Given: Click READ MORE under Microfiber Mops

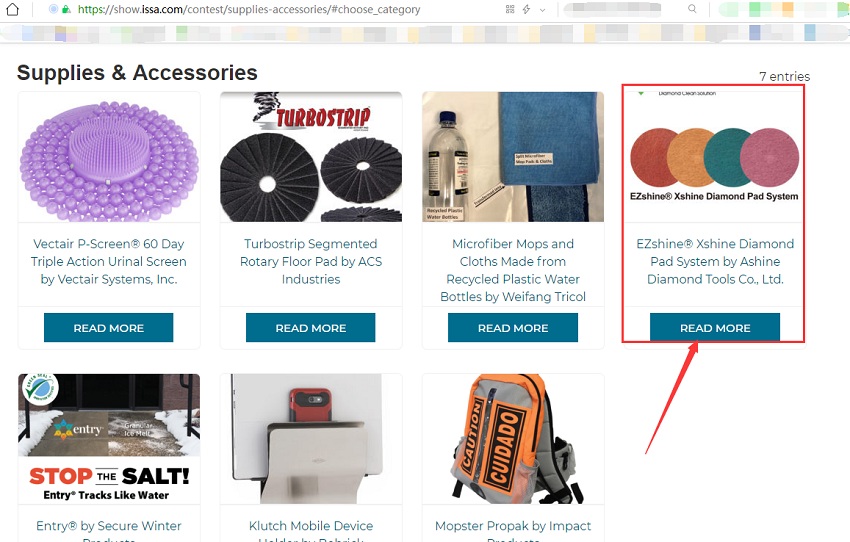Looking at the screenshot, I should pos(513,327).
